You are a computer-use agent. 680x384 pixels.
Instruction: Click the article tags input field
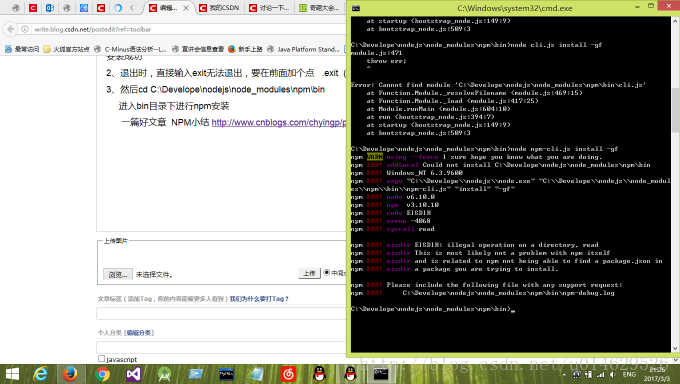(221, 313)
